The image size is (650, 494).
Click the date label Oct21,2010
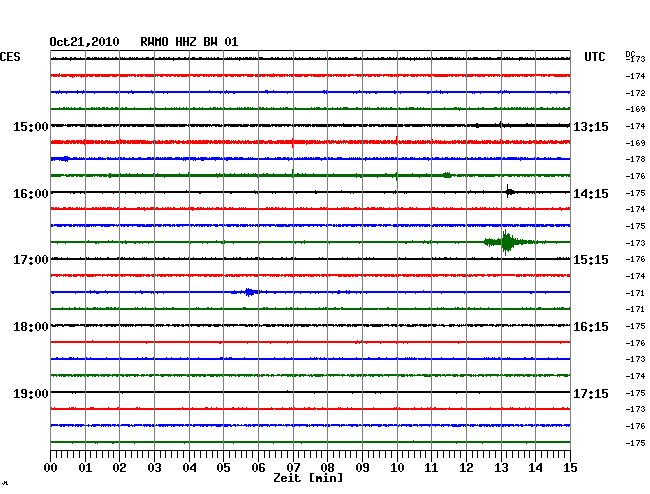[84, 42]
